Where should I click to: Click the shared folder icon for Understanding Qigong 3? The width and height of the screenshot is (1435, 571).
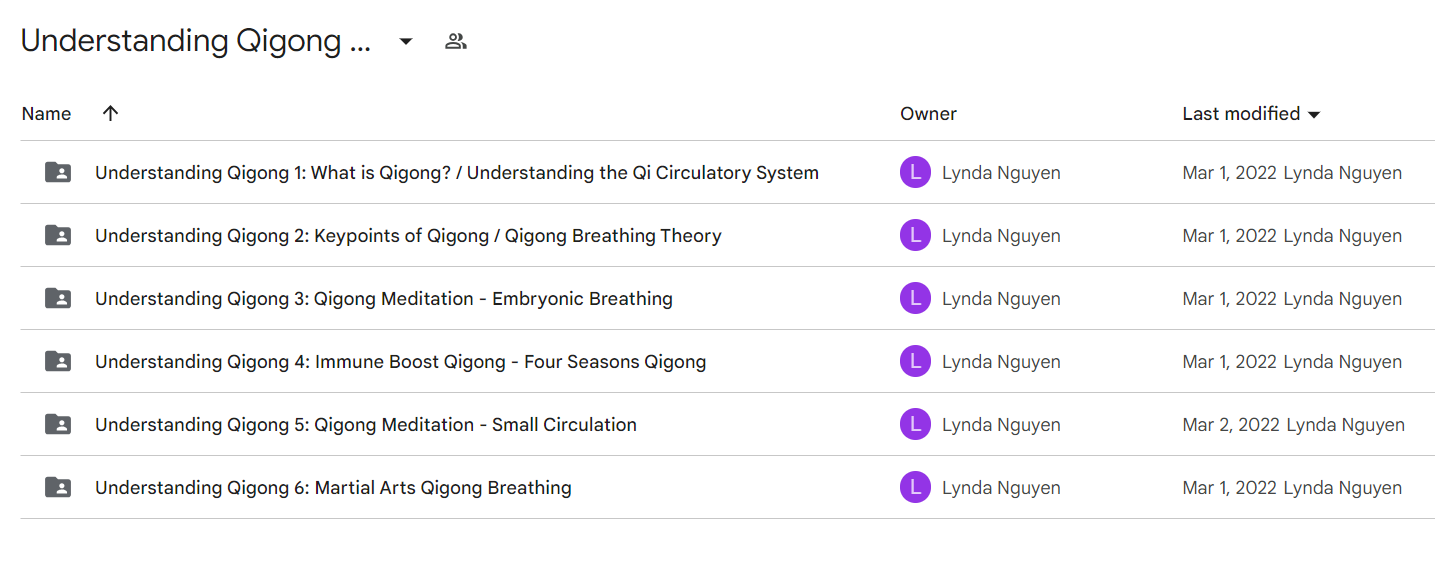tap(59, 298)
